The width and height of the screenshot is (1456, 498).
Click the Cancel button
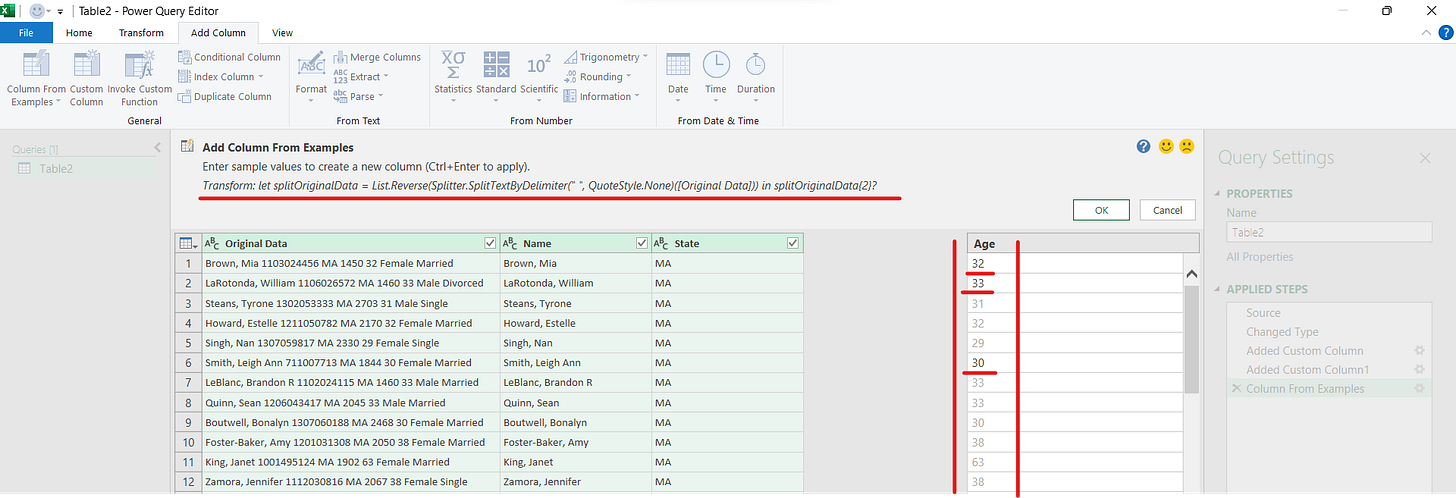pyautogui.click(x=1168, y=210)
